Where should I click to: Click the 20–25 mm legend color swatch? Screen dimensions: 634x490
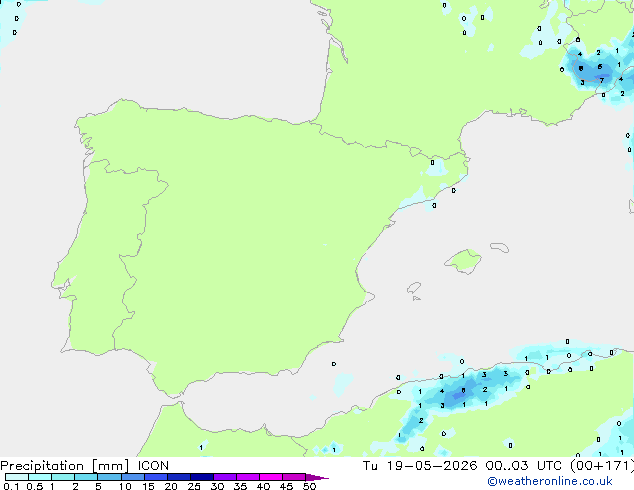178,477
